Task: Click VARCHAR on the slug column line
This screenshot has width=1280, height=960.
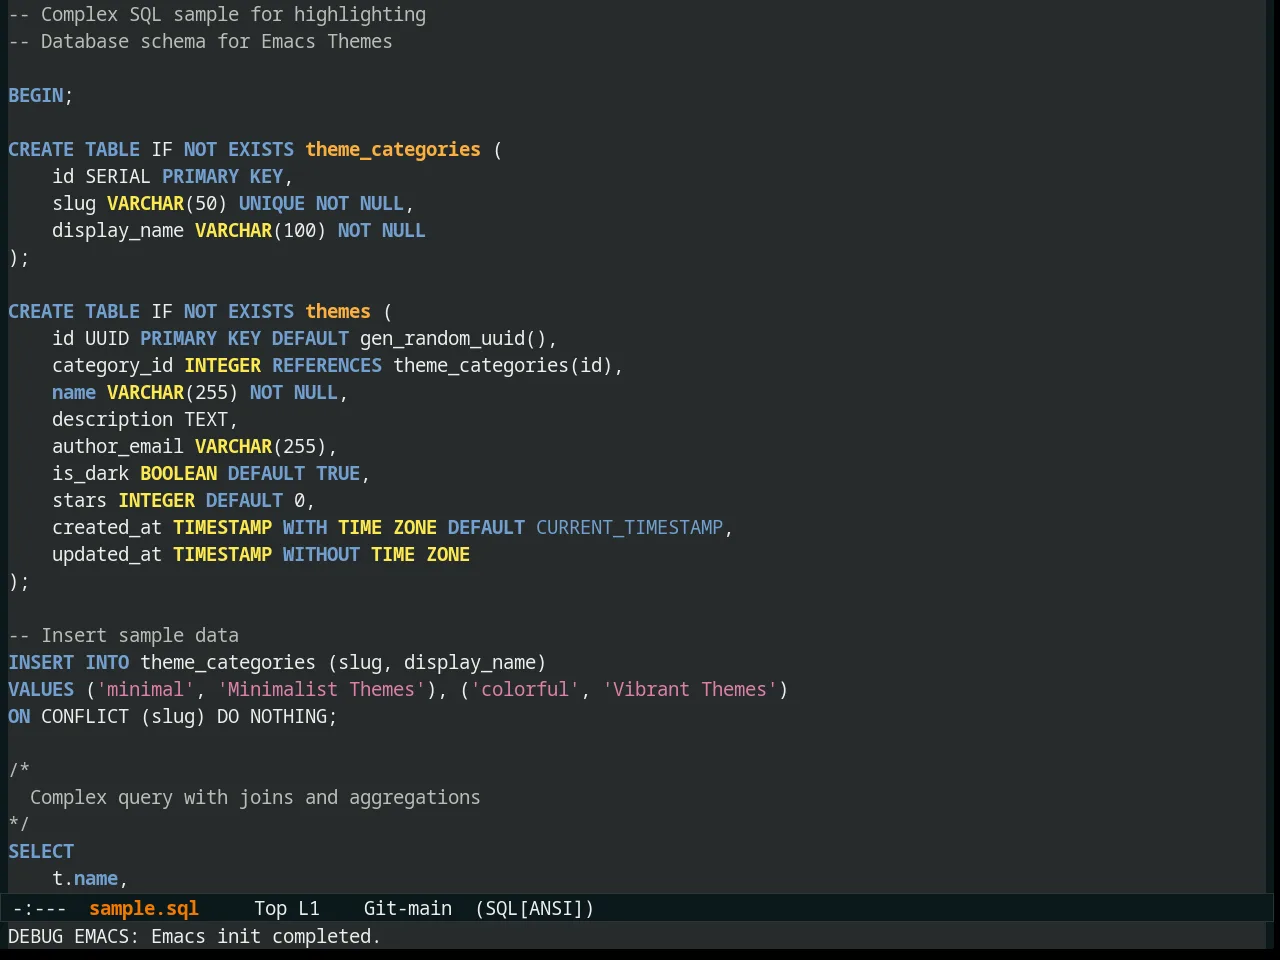Action: click(146, 203)
